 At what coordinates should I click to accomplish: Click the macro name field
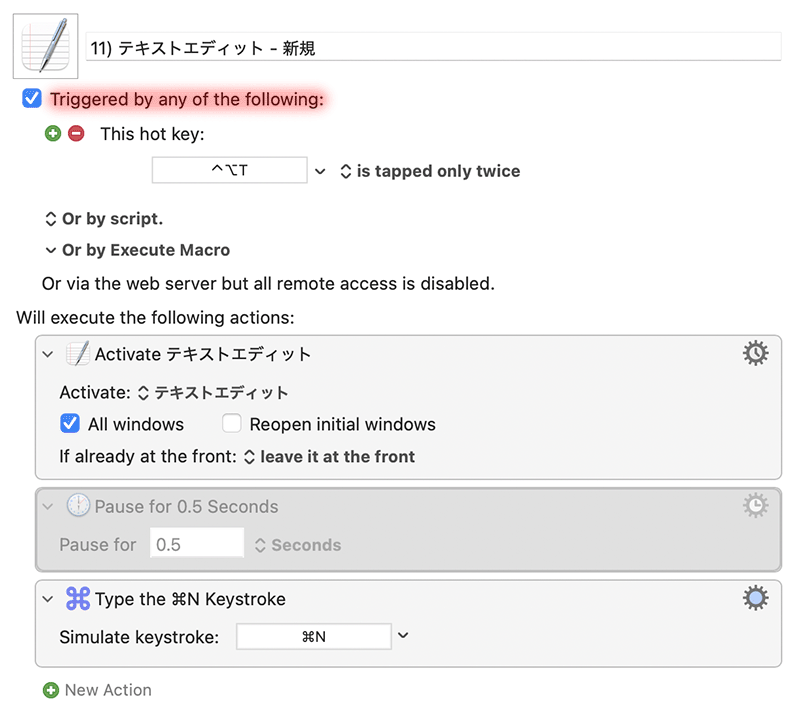tap(434, 47)
